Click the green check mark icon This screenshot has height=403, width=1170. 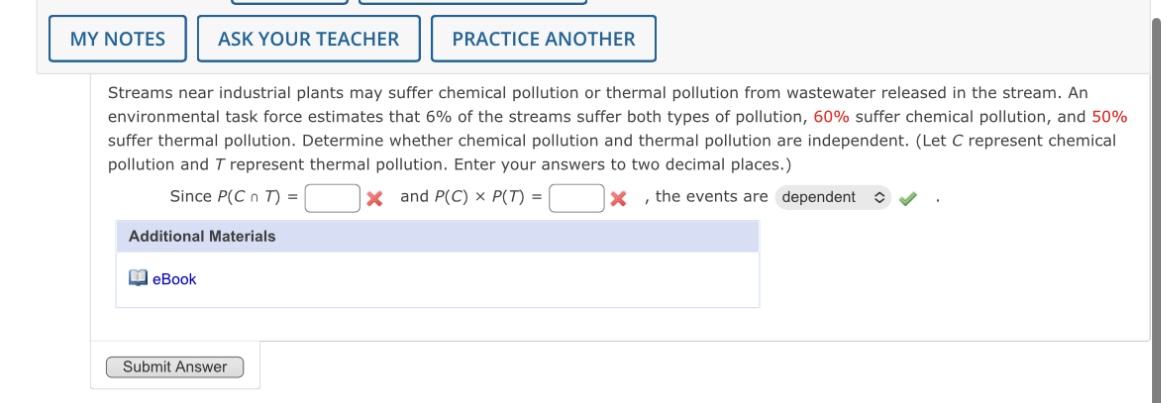coord(906,198)
